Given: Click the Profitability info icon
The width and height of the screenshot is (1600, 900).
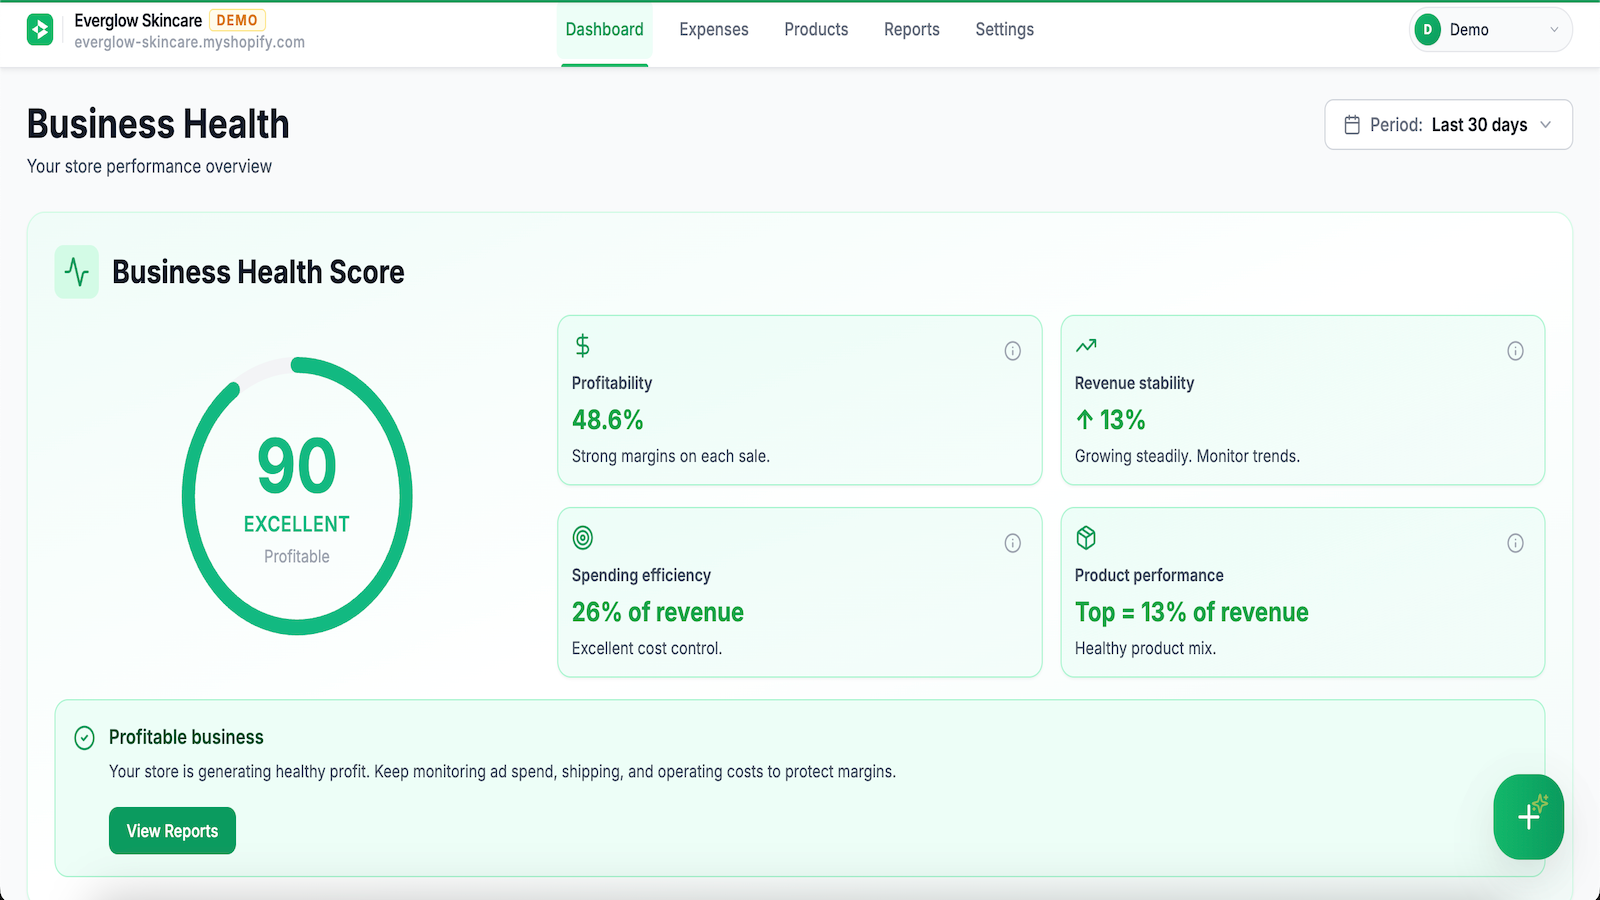Looking at the screenshot, I should [1013, 351].
